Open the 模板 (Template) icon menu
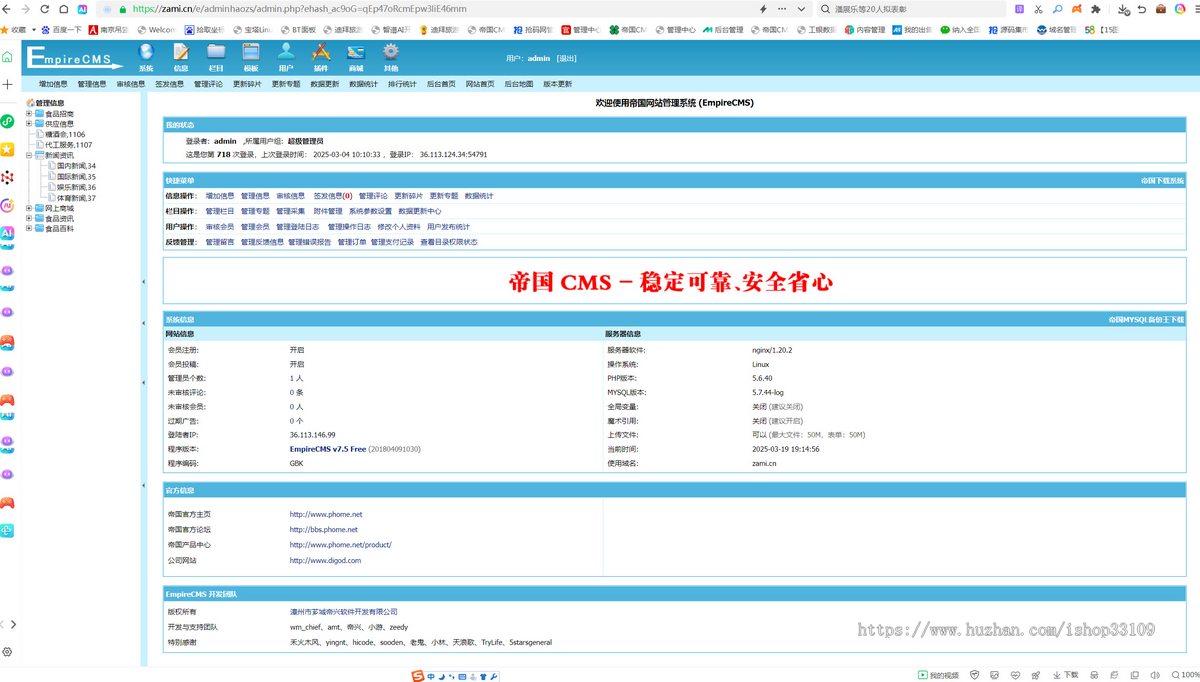 point(251,58)
